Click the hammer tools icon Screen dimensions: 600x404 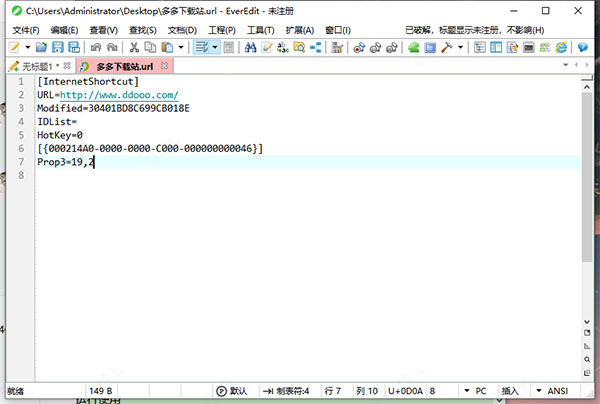tap(447, 47)
